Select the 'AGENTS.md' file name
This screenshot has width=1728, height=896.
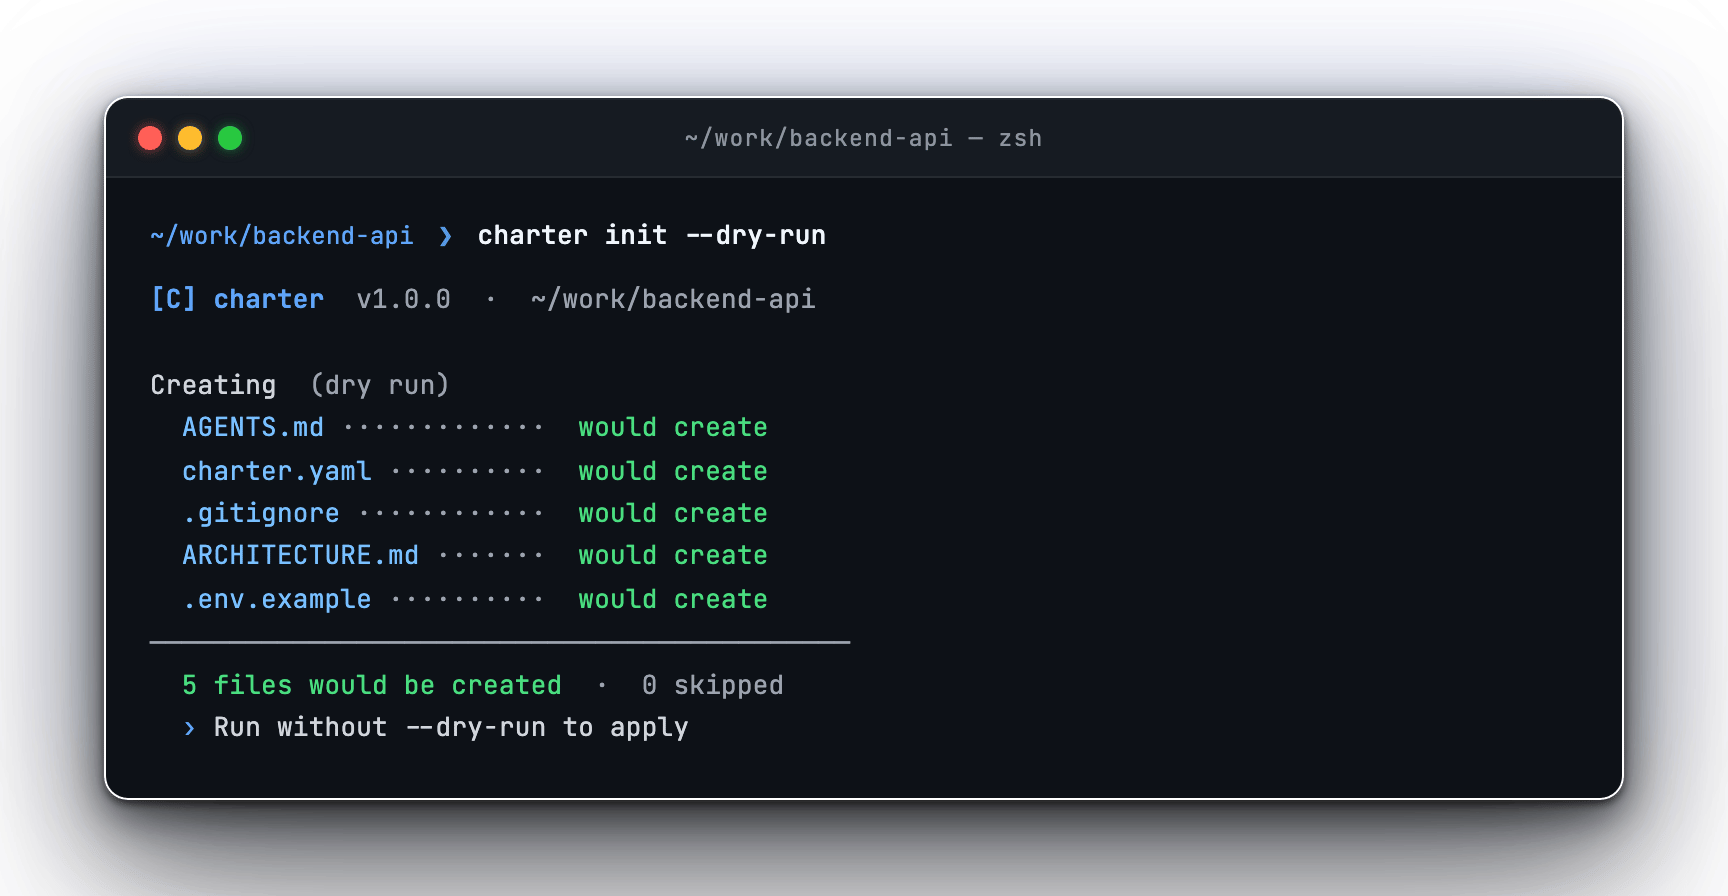[x=253, y=427]
